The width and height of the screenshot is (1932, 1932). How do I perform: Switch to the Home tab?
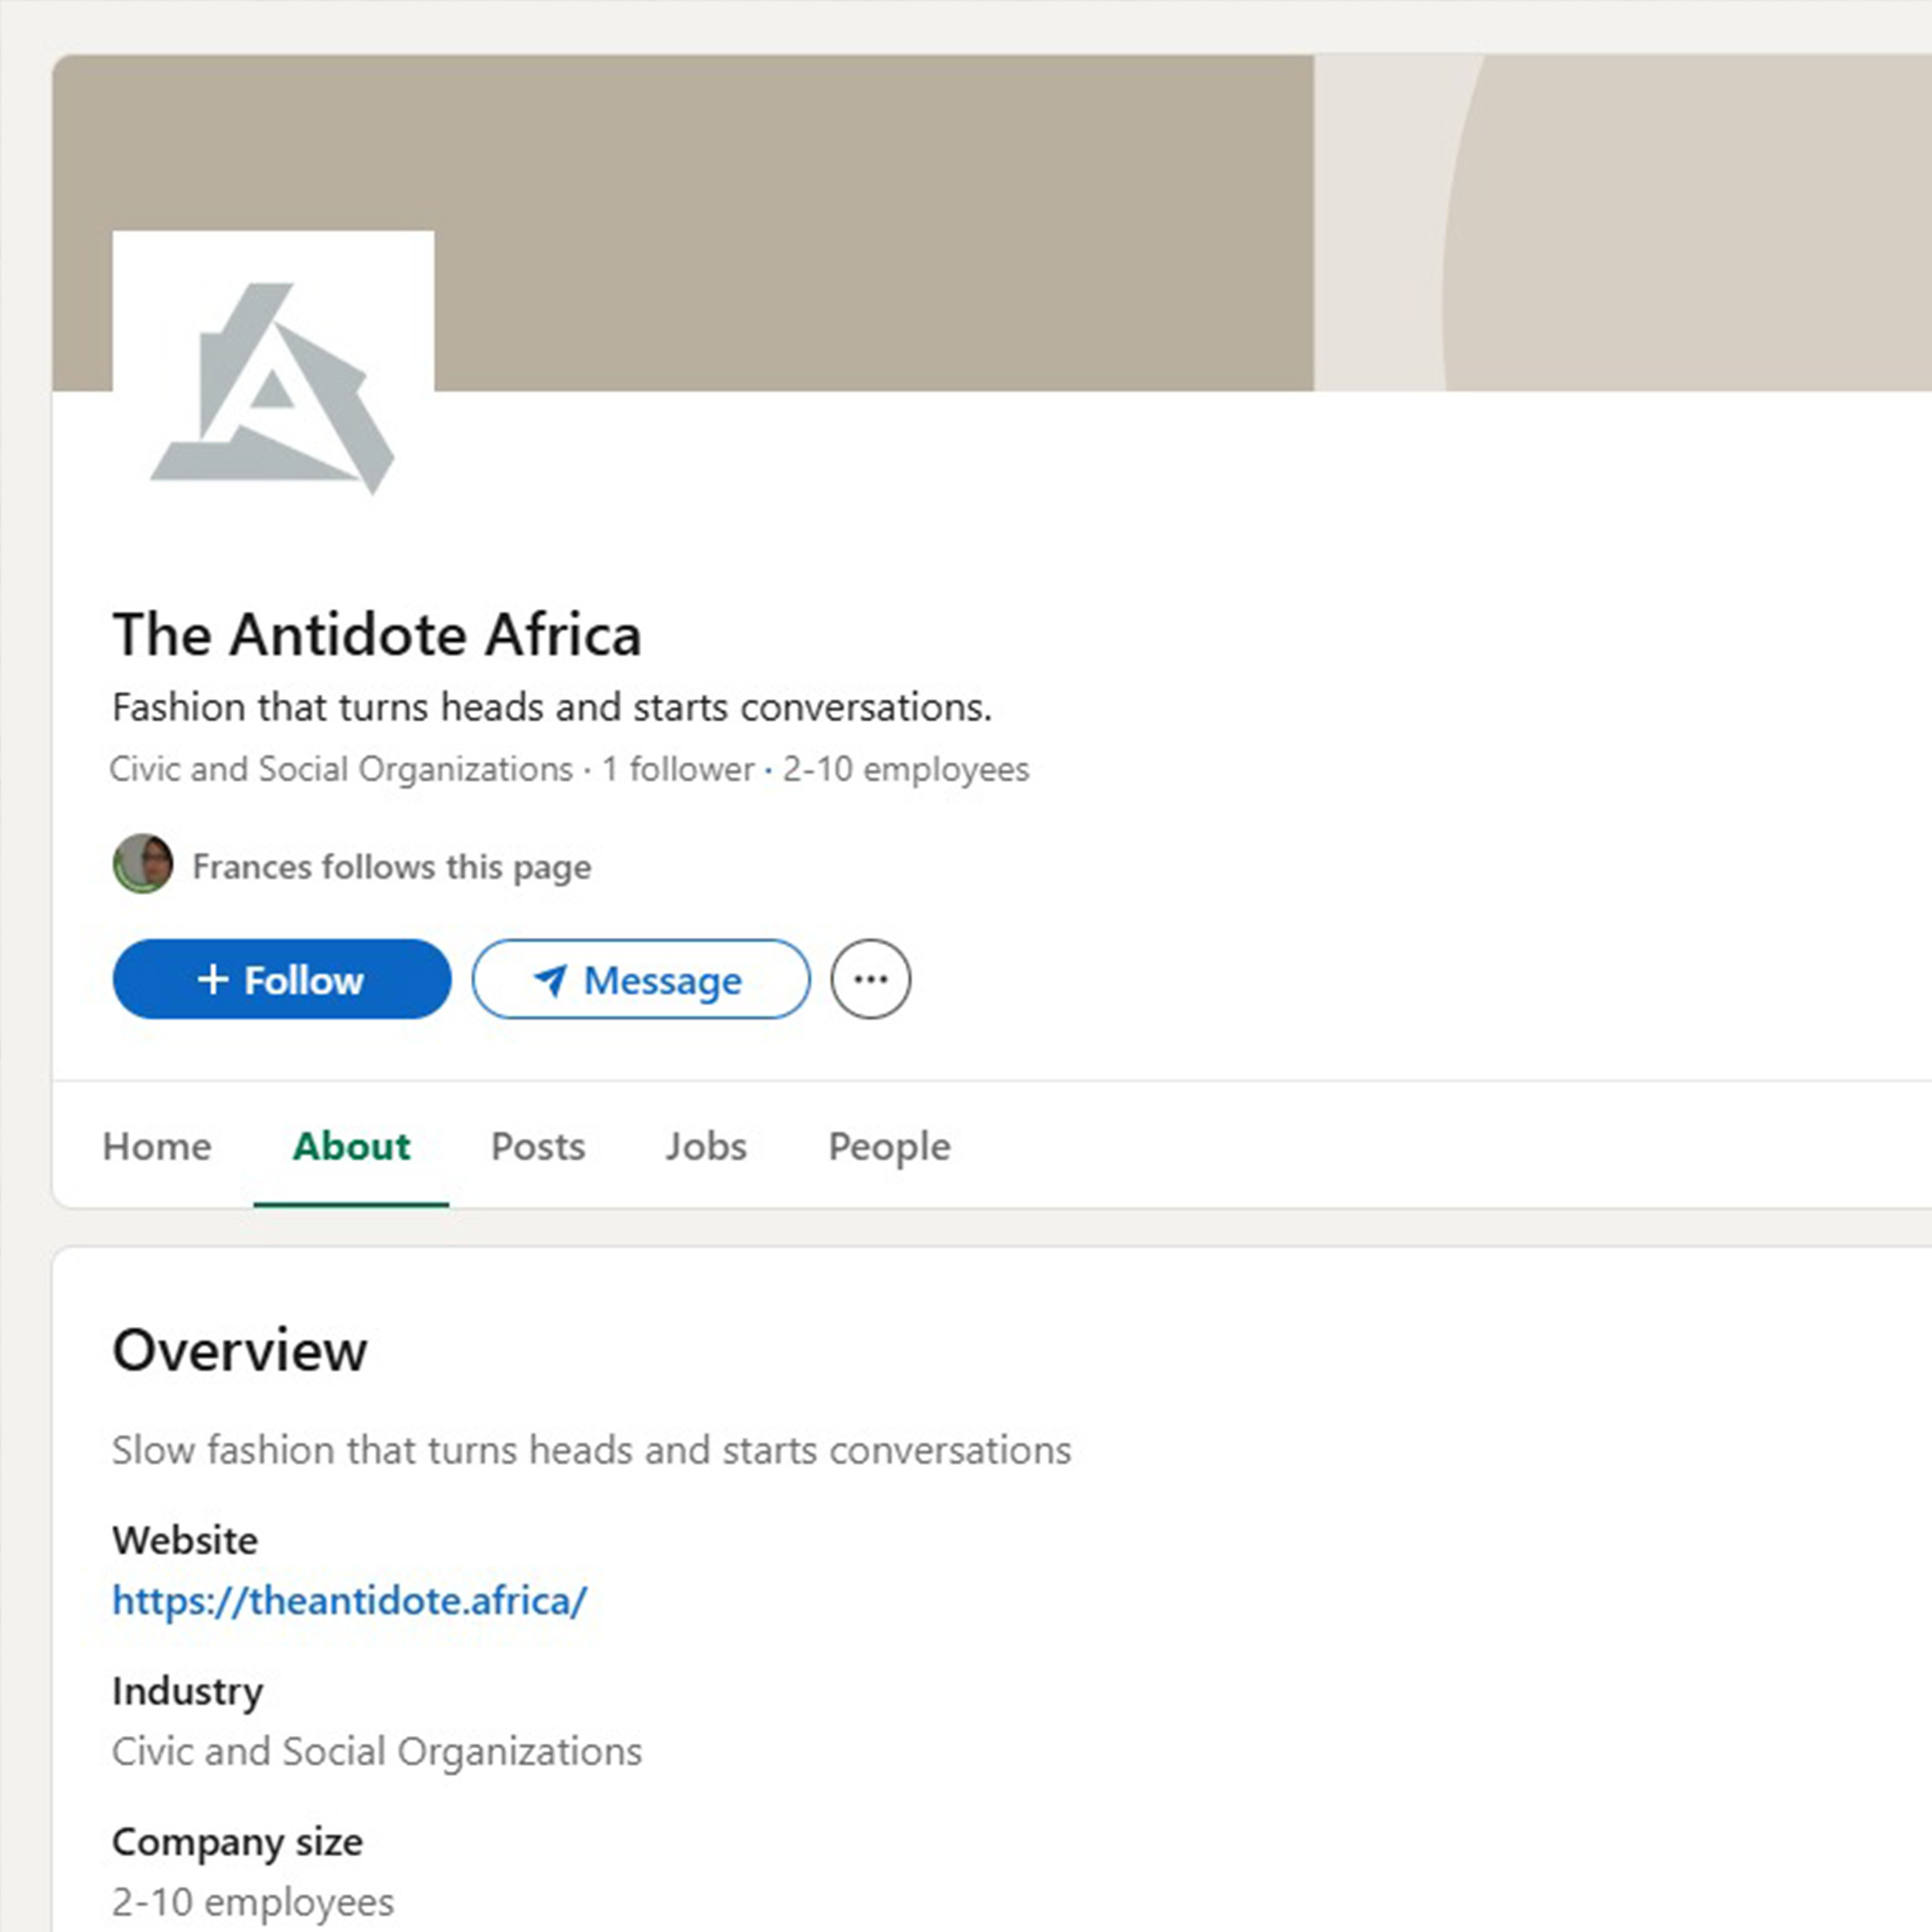click(x=157, y=1146)
